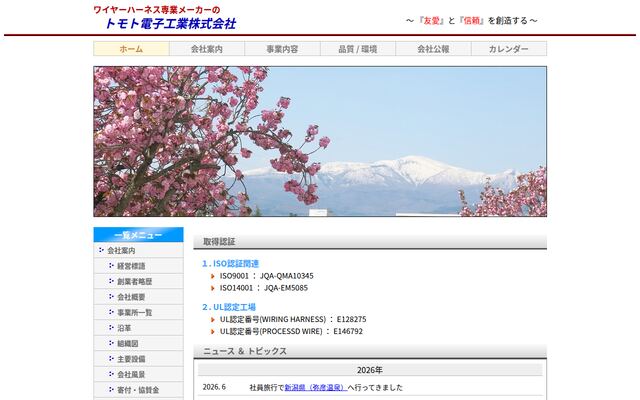640x400 pixels.
Task: Click the UL PROCESSD WIRE E146792 entry
Action: 291,331
